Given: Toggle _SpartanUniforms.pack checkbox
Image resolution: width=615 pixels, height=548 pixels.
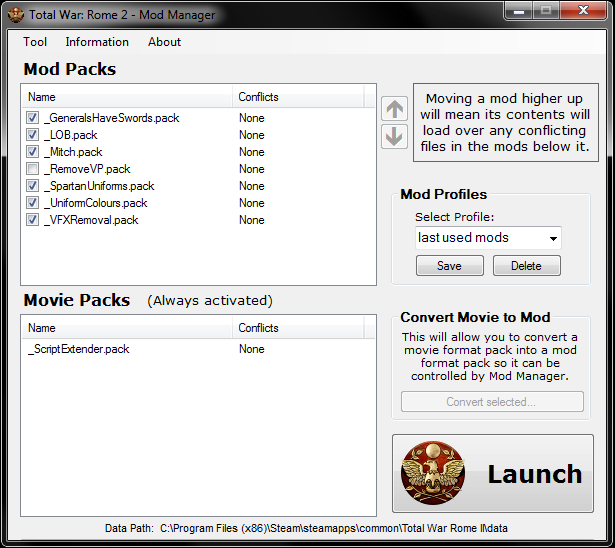Looking at the screenshot, I should [33, 186].
